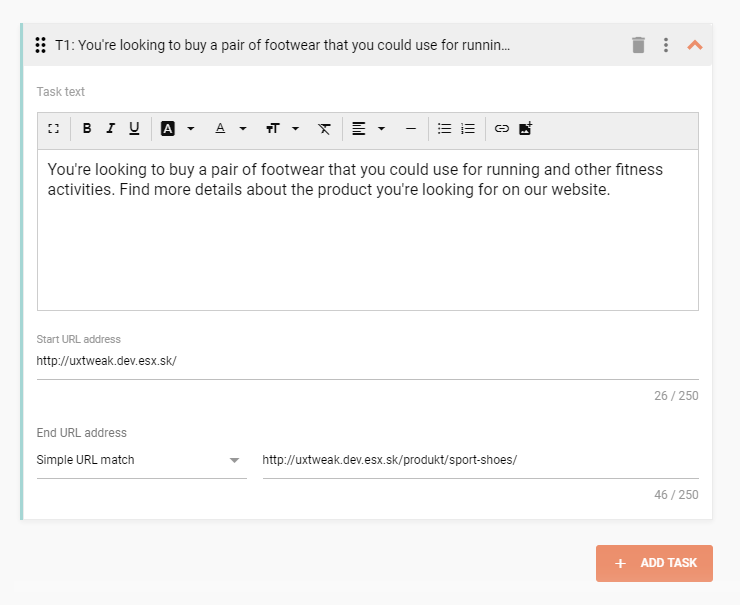740x605 pixels.
Task: Click the Start URL address field
Action: pyautogui.click(x=368, y=361)
